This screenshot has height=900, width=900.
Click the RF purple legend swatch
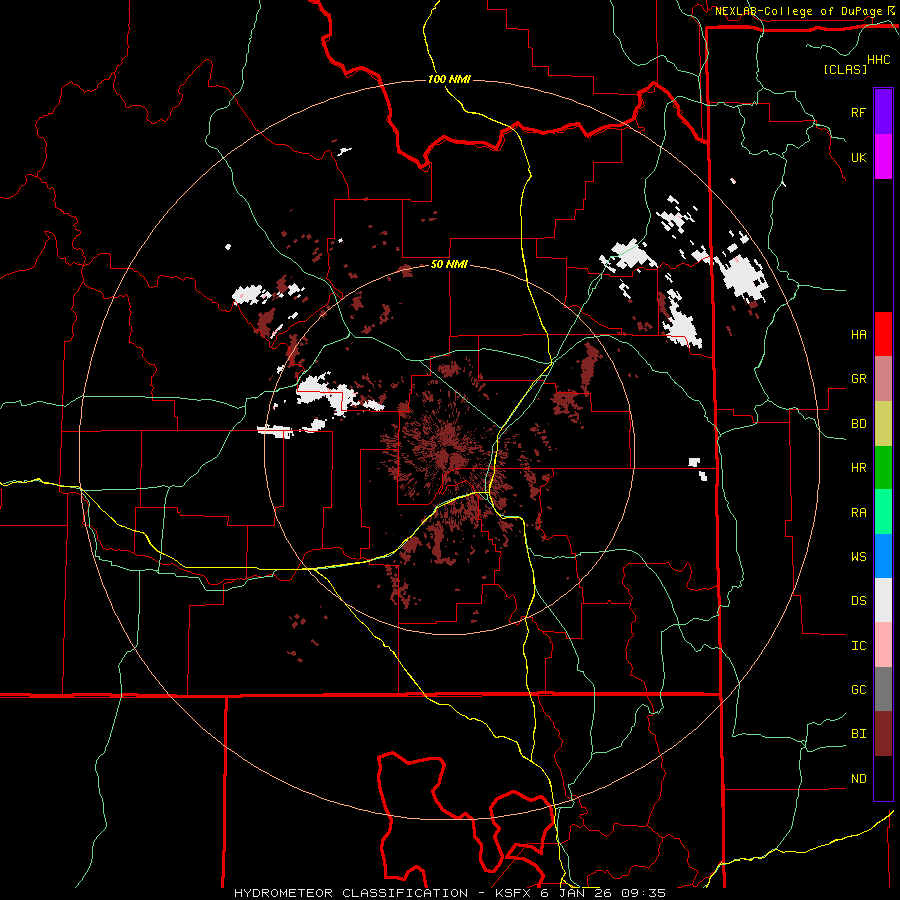[883, 112]
